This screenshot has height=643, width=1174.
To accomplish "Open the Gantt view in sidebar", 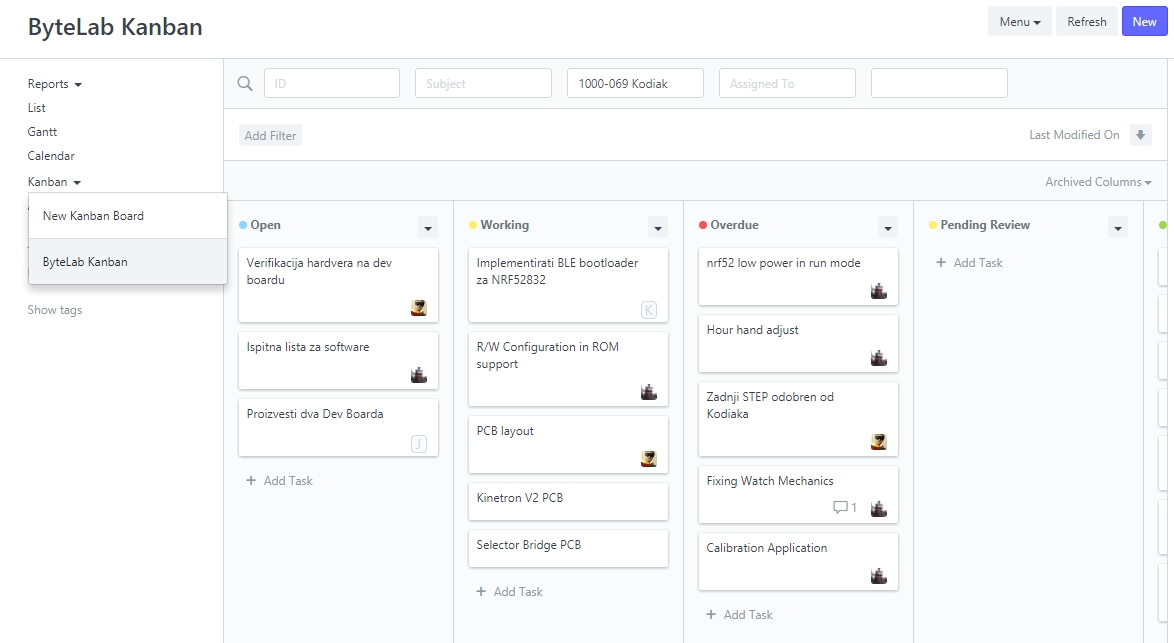I will [42, 132].
